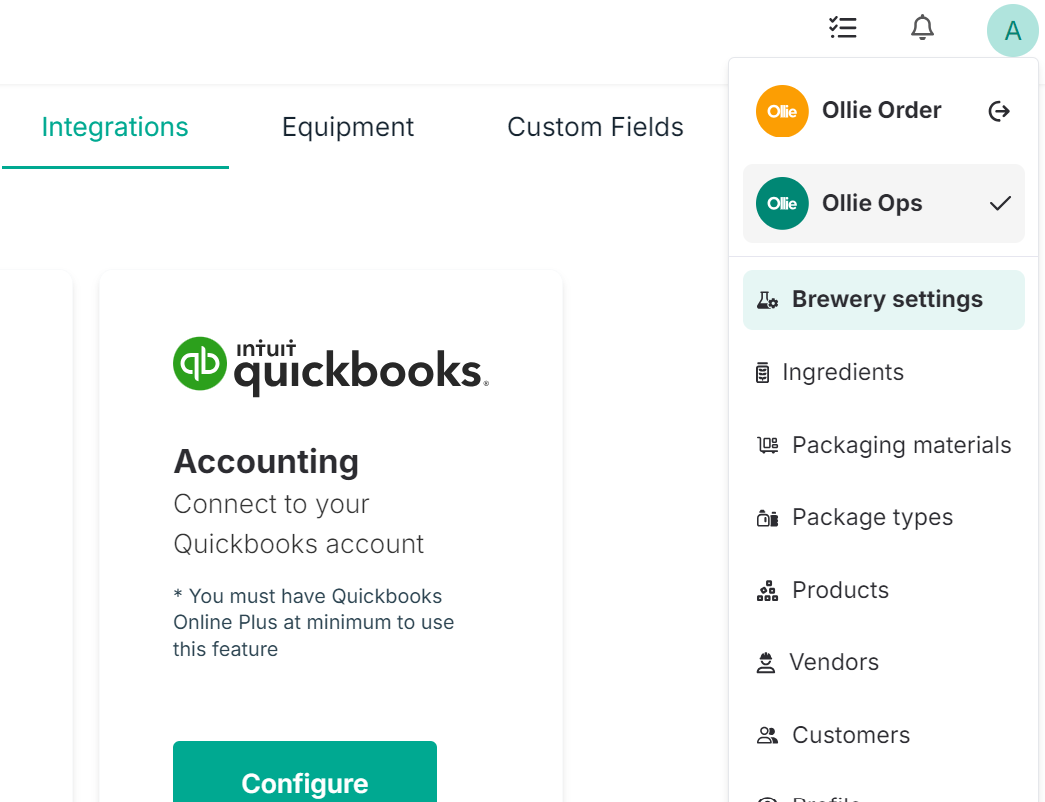
Task: Open Brewery settings menu item
Action: pos(884,300)
